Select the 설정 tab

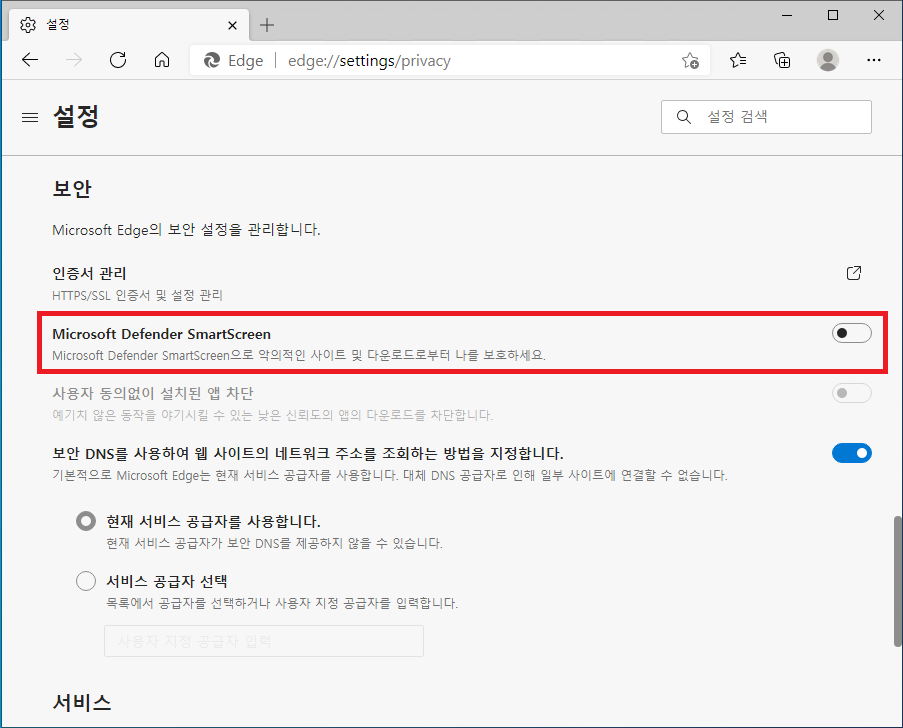pos(129,25)
